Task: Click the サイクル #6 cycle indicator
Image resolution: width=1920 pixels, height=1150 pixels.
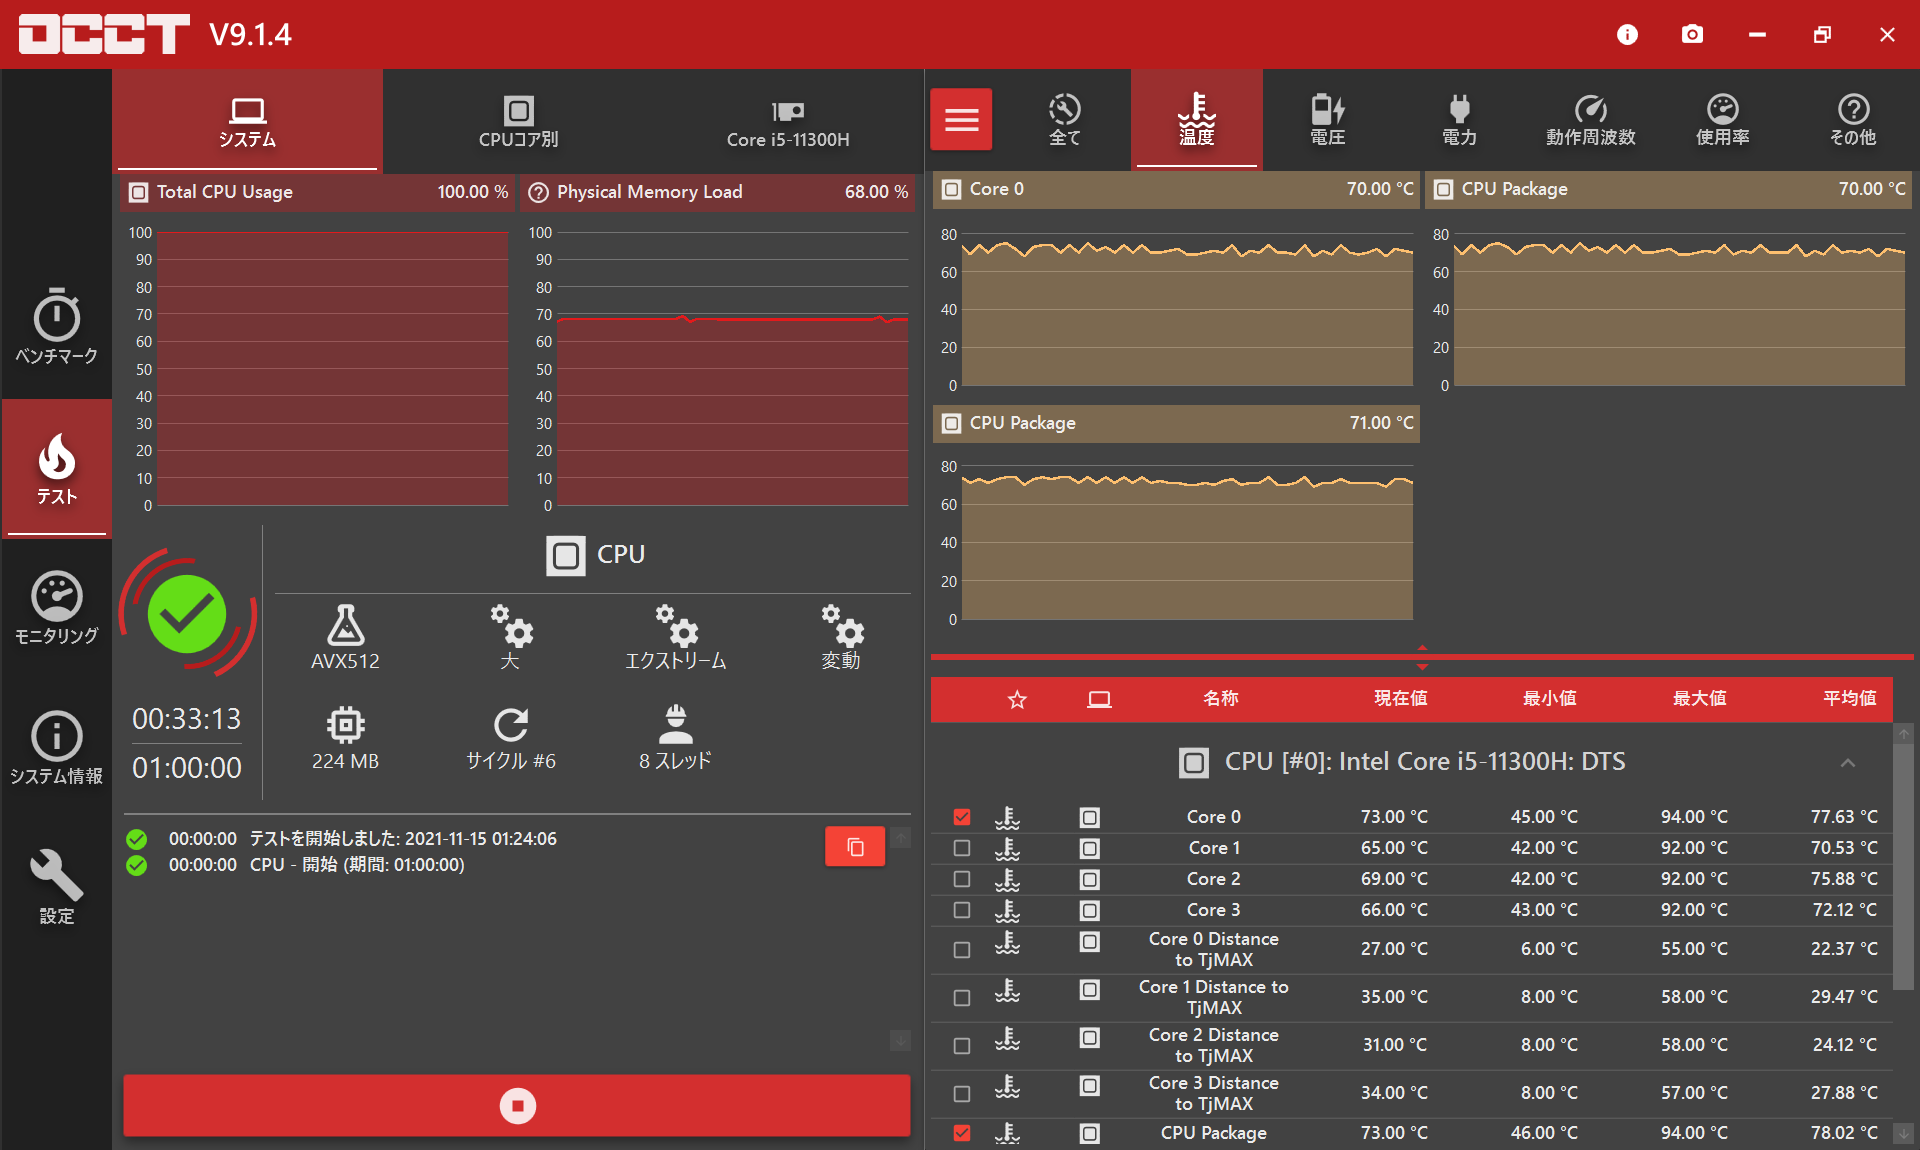Action: (510, 738)
